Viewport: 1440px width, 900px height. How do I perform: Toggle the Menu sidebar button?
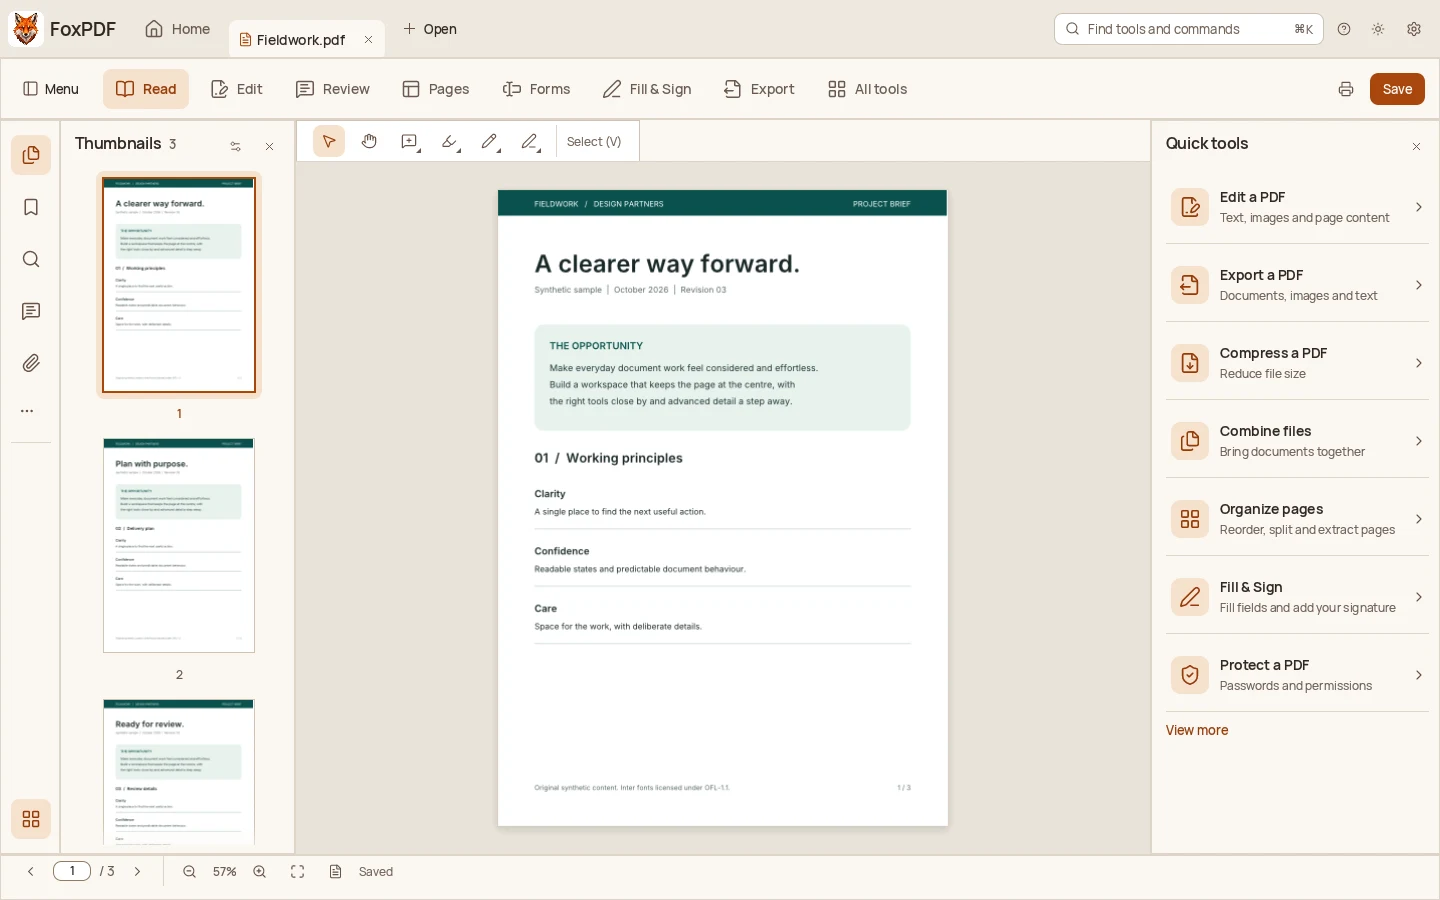51,89
